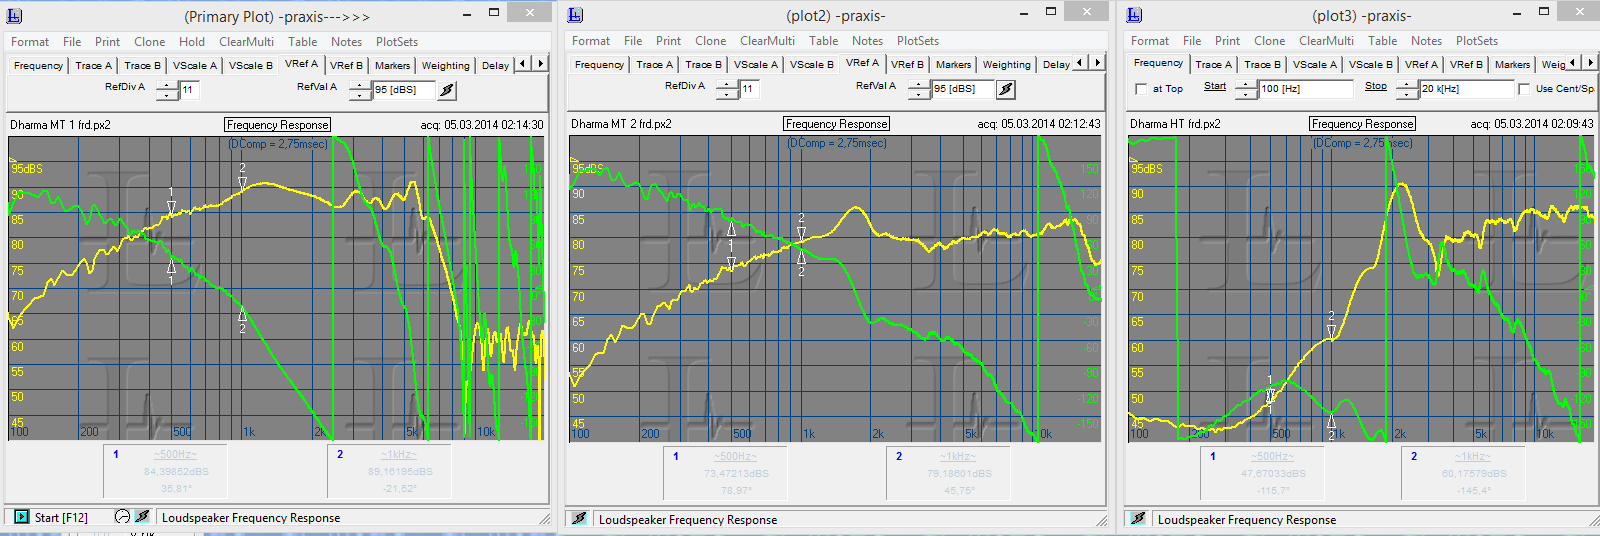Click RefVal A 95 dBS field in plot2
Image resolution: width=1600 pixels, height=536 pixels.
tap(963, 89)
